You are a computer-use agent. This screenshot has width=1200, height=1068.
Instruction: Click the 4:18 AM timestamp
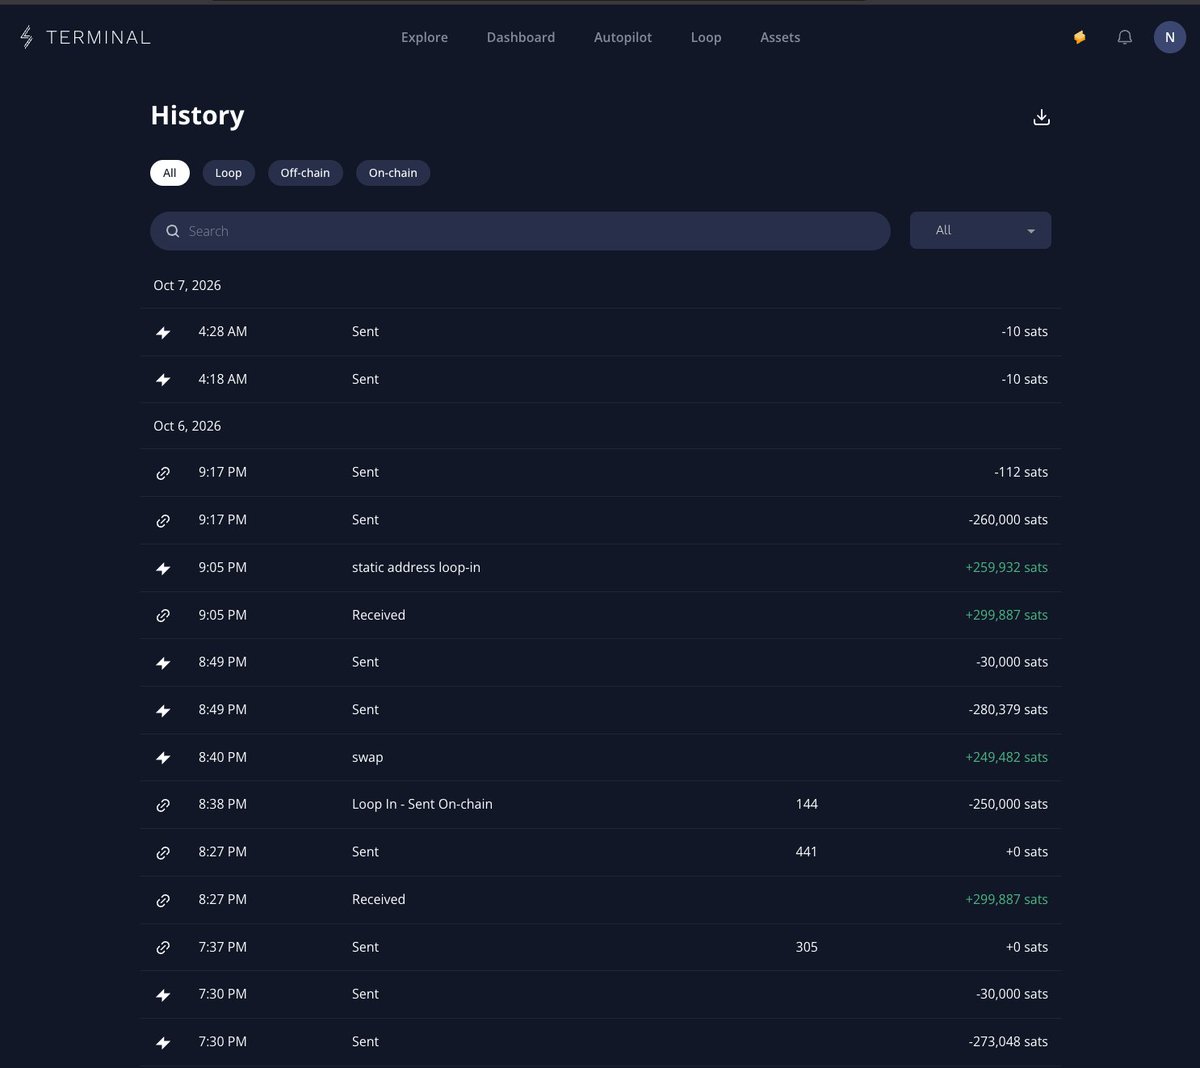[222, 379]
